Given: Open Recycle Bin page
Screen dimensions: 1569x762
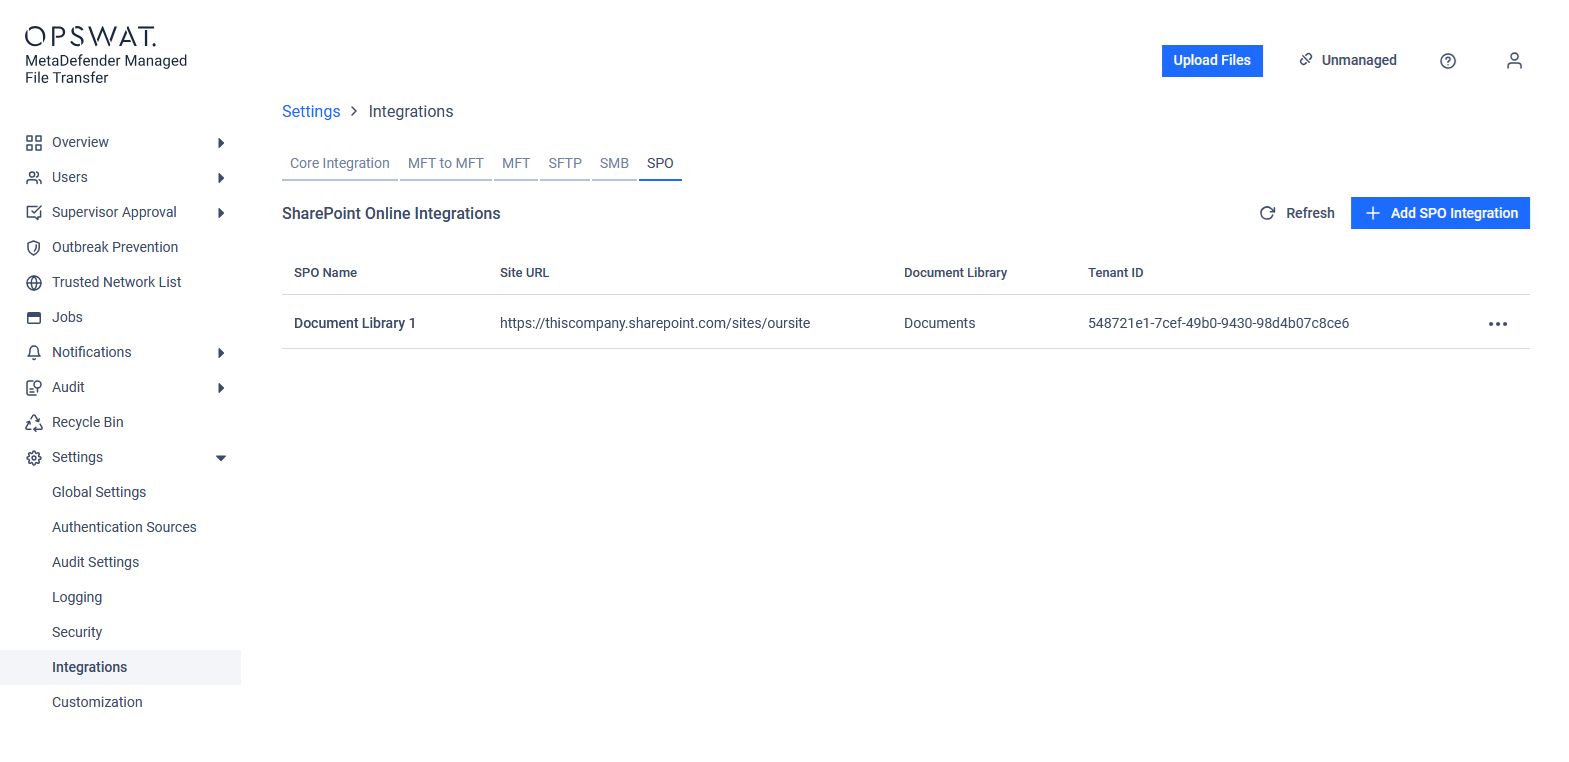Looking at the screenshot, I should click(x=88, y=422).
